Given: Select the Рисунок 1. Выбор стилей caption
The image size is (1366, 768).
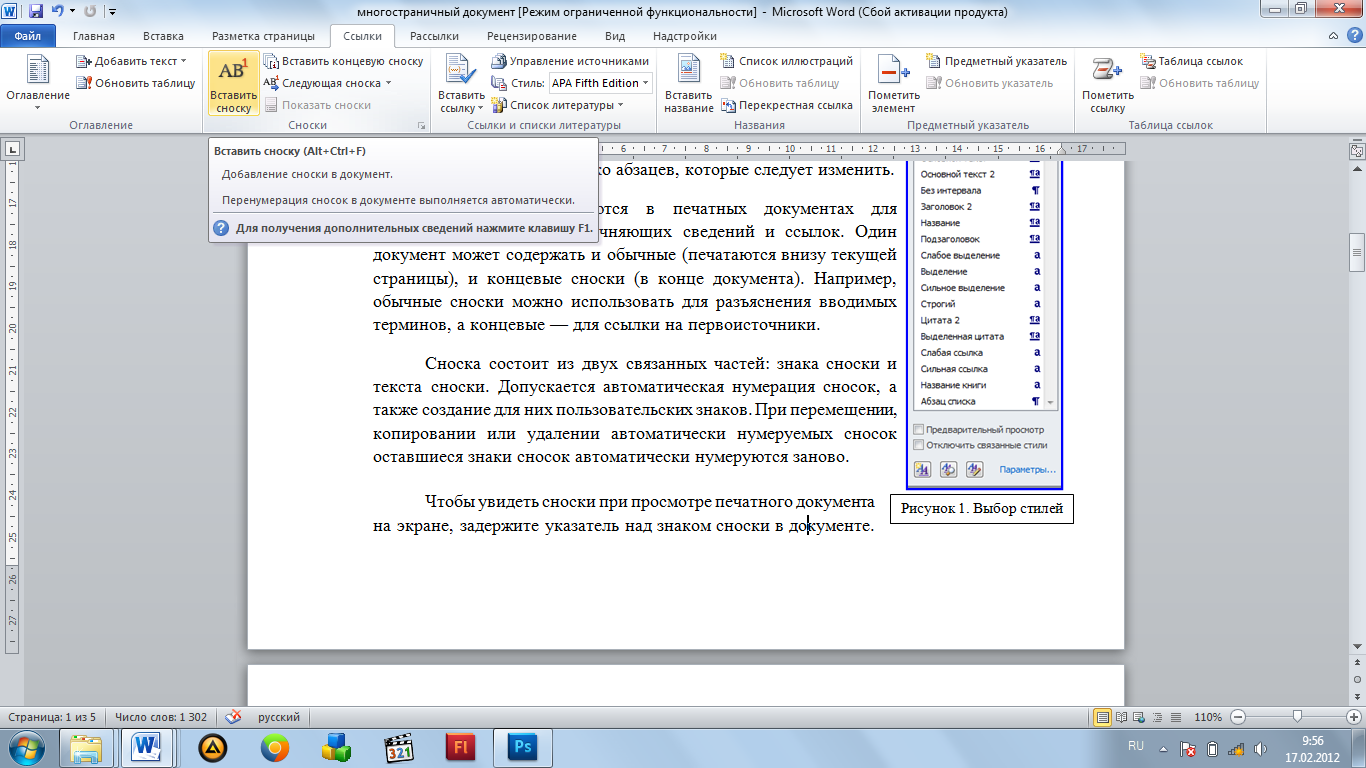Looking at the screenshot, I should (x=982, y=508).
